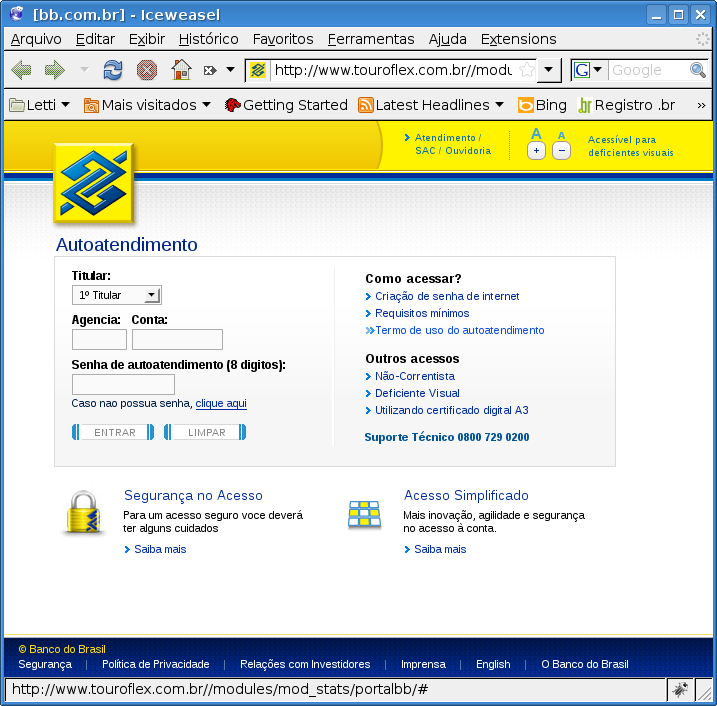
Task: Click the status bar bug icon
Action: [x=679, y=689]
